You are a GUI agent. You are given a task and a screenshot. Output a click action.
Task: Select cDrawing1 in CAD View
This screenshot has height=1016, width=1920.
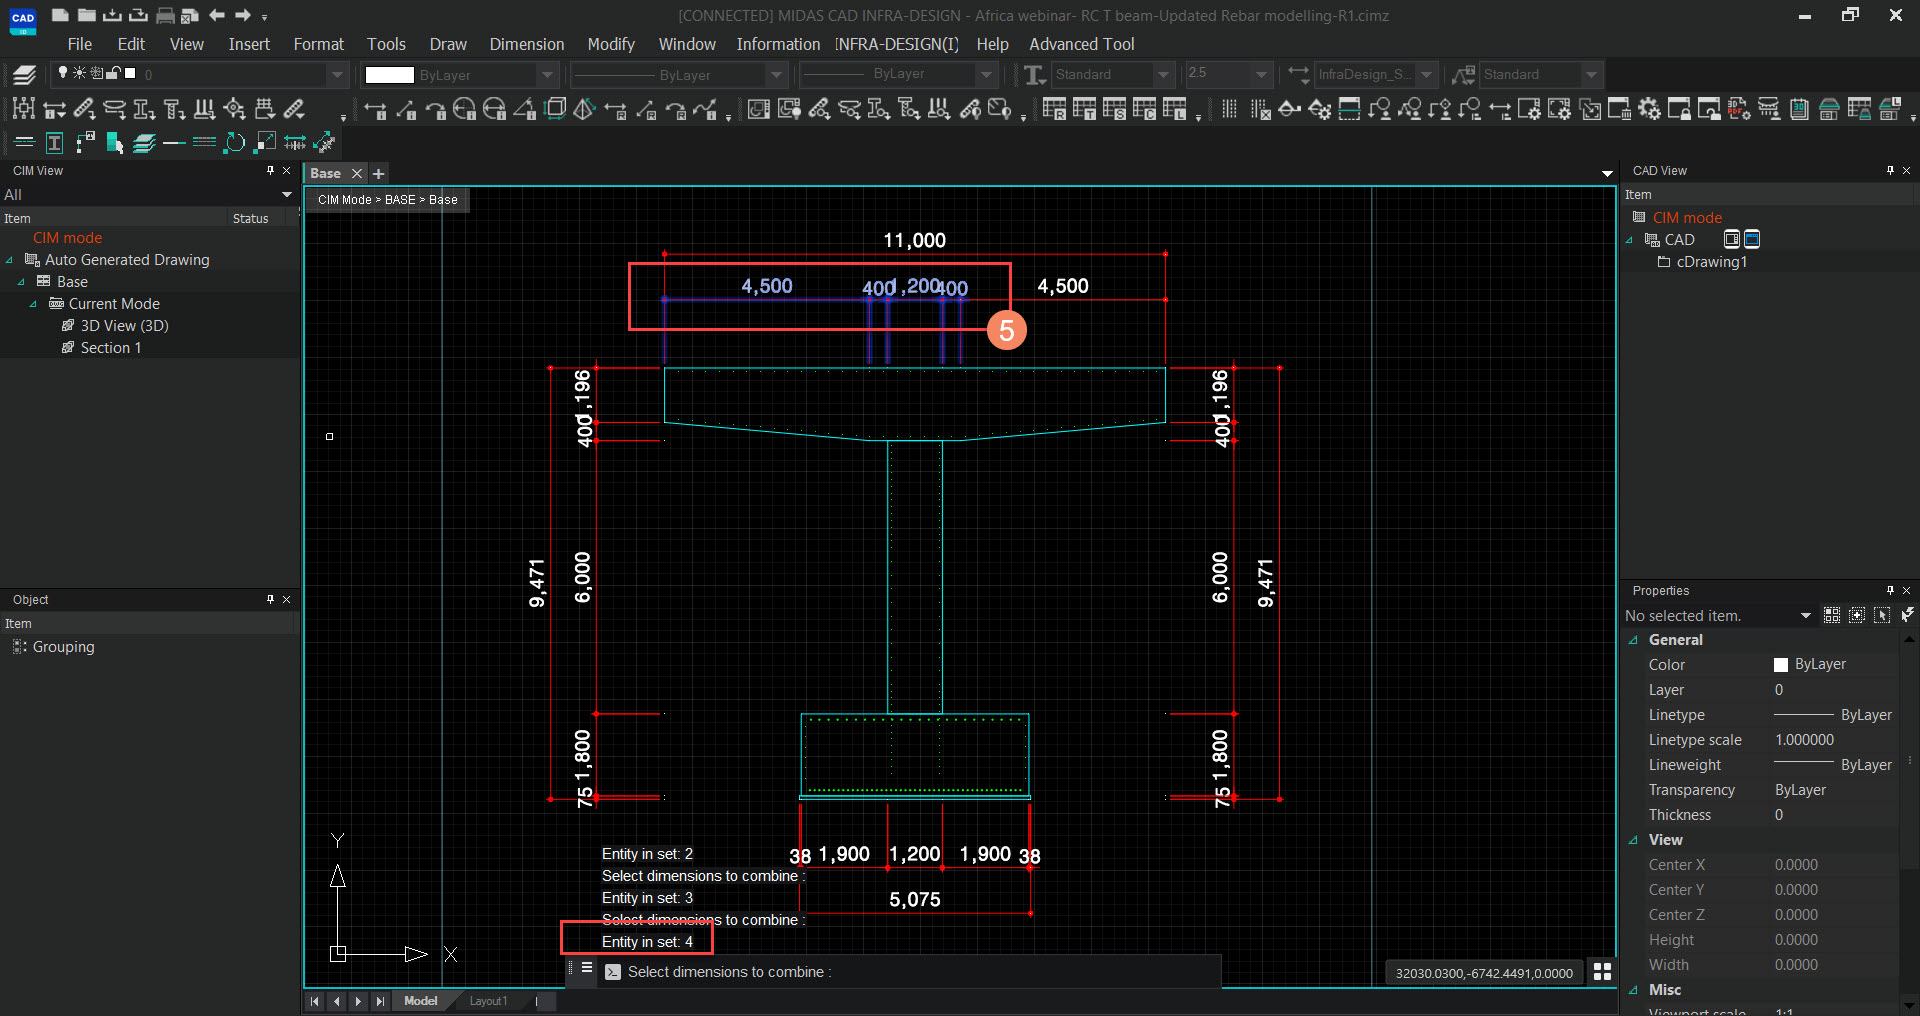pos(1711,262)
